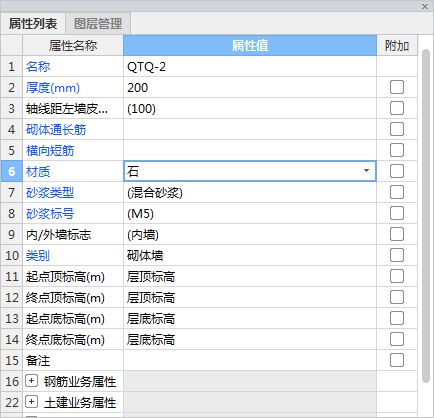Tick the 附加 checkbox for 终点顶标高(m)
434x418 pixels.
point(397,297)
